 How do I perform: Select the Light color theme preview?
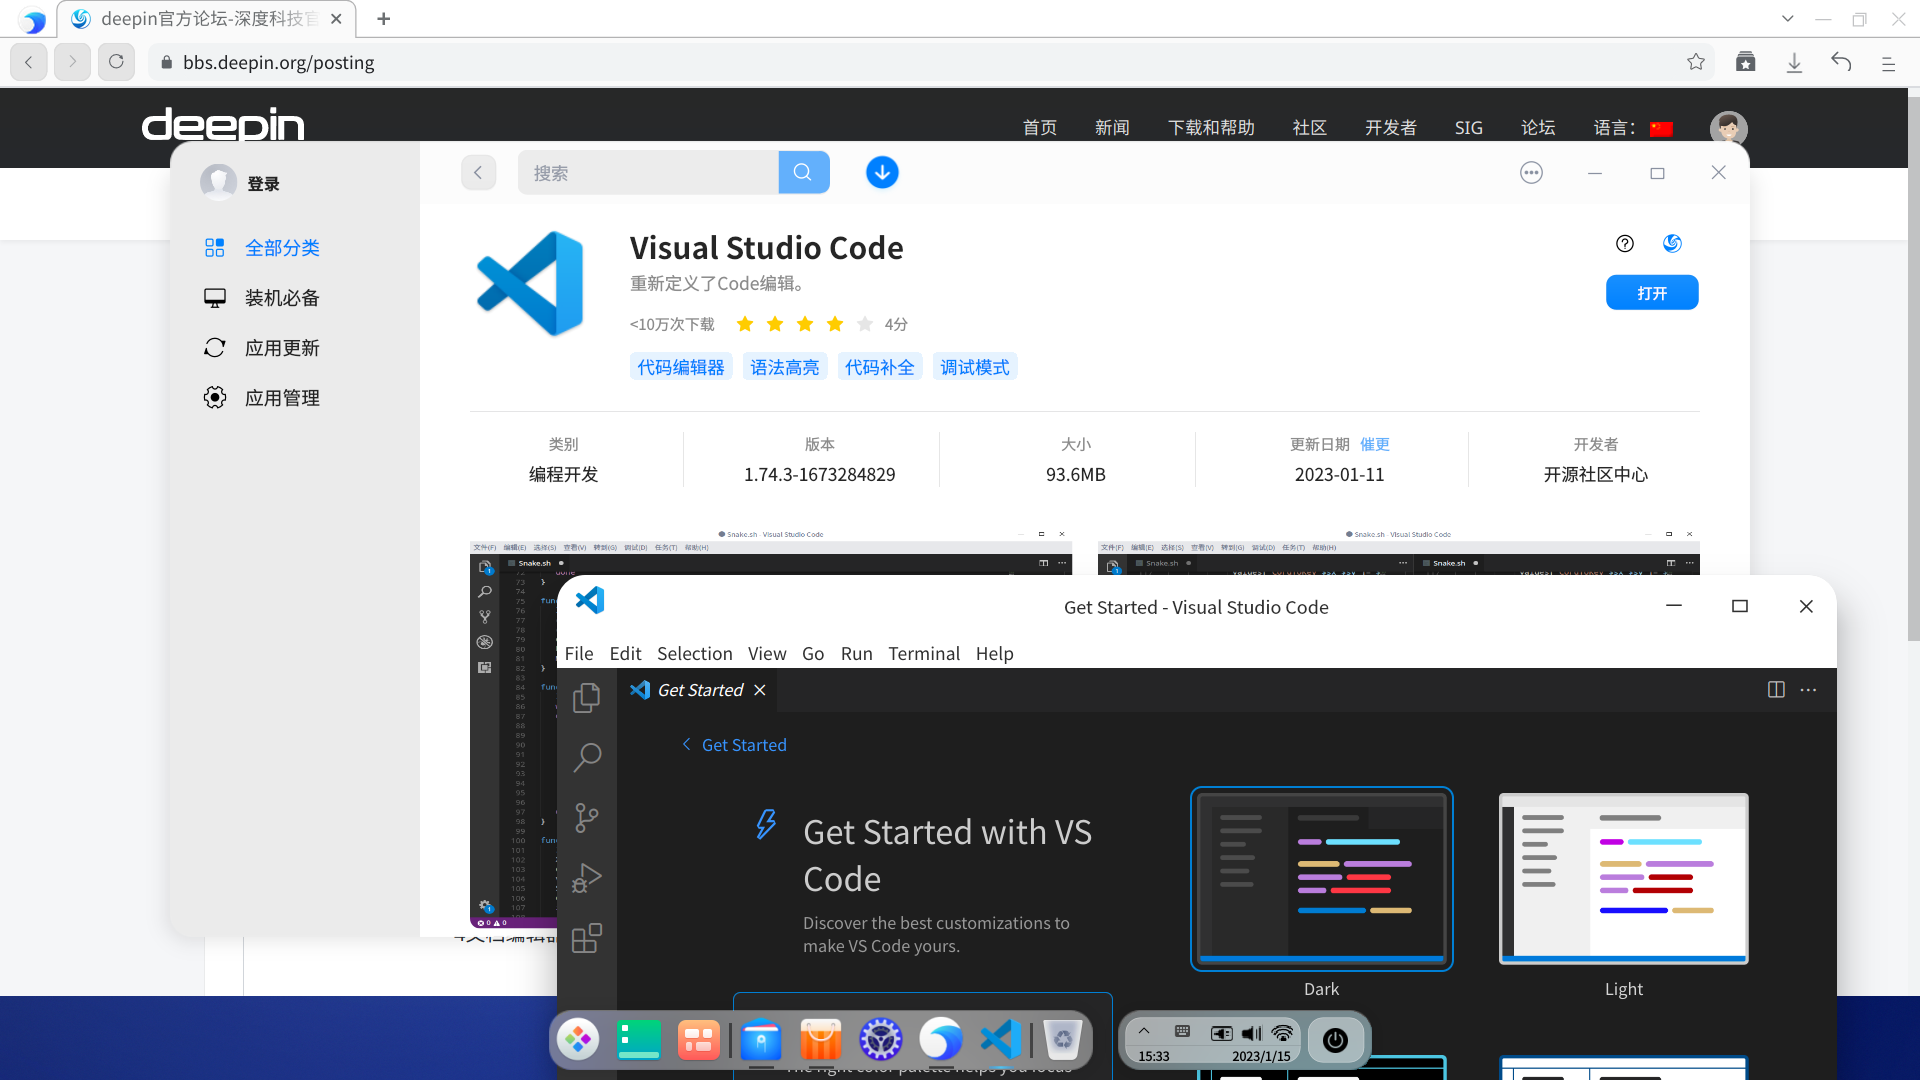[1623, 878]
